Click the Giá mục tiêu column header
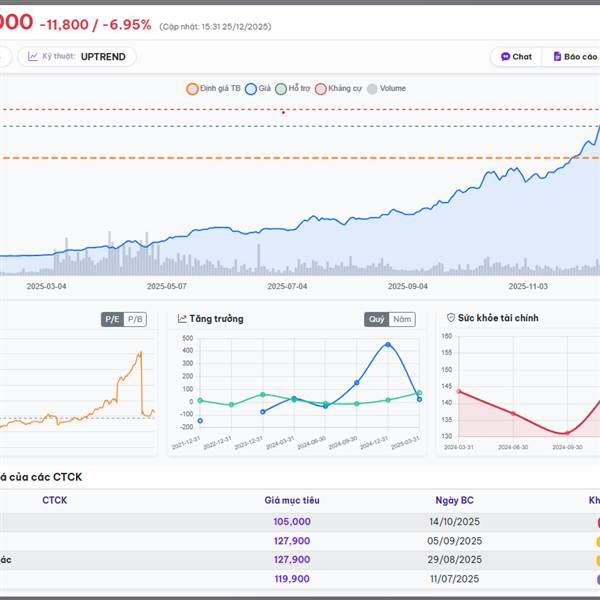The height and width of the screenshot is (600, 600). click(292, 499)
